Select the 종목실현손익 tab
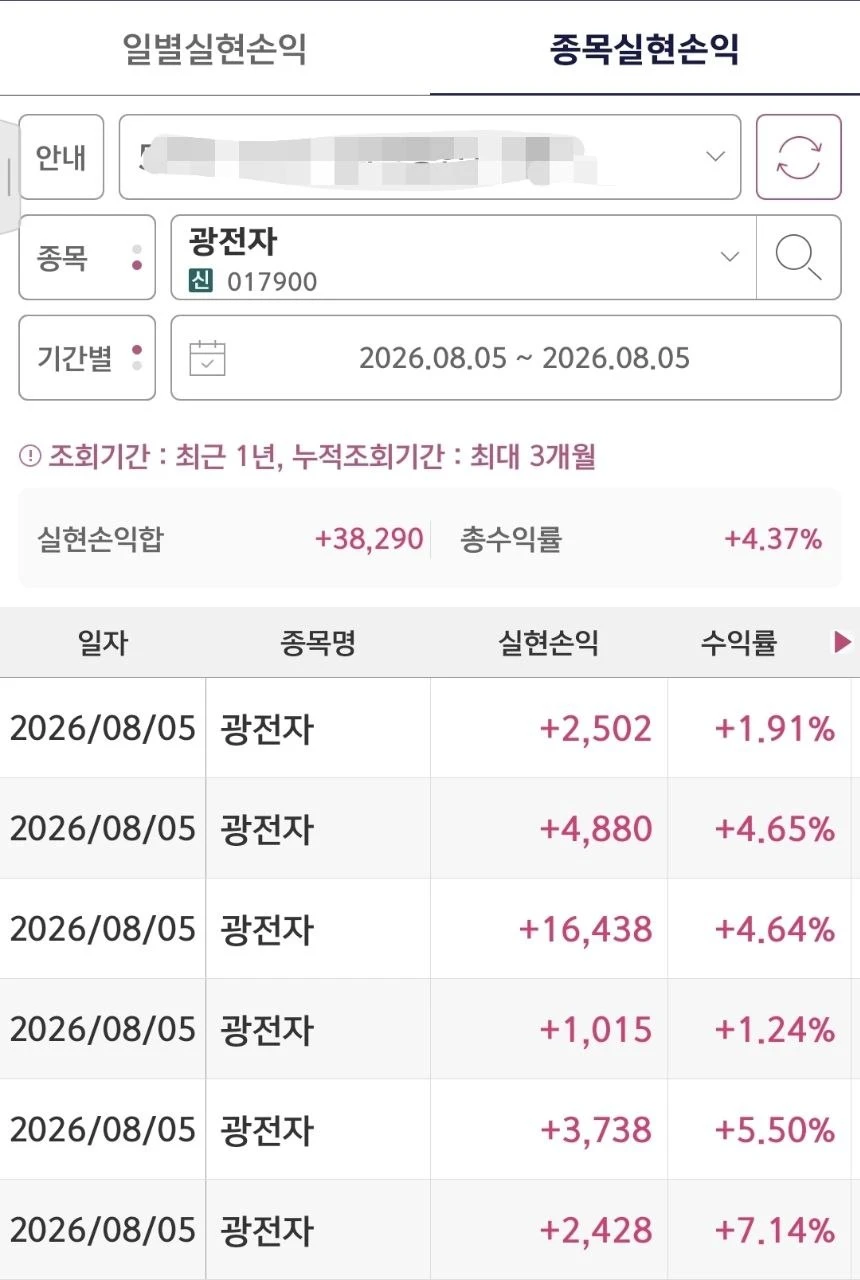Image resolution: width=860 pixels, height=1280 pixels. click(x=645, y=48)
